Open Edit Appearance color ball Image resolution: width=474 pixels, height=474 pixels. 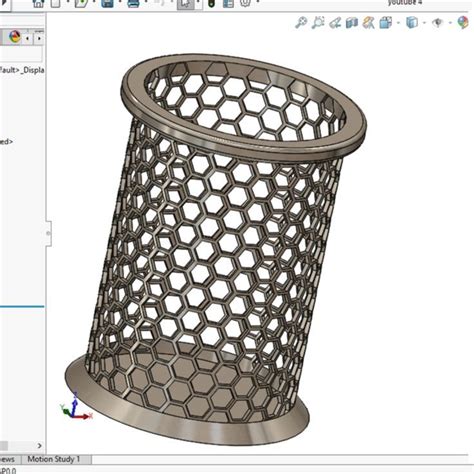(x=463, y=23)
